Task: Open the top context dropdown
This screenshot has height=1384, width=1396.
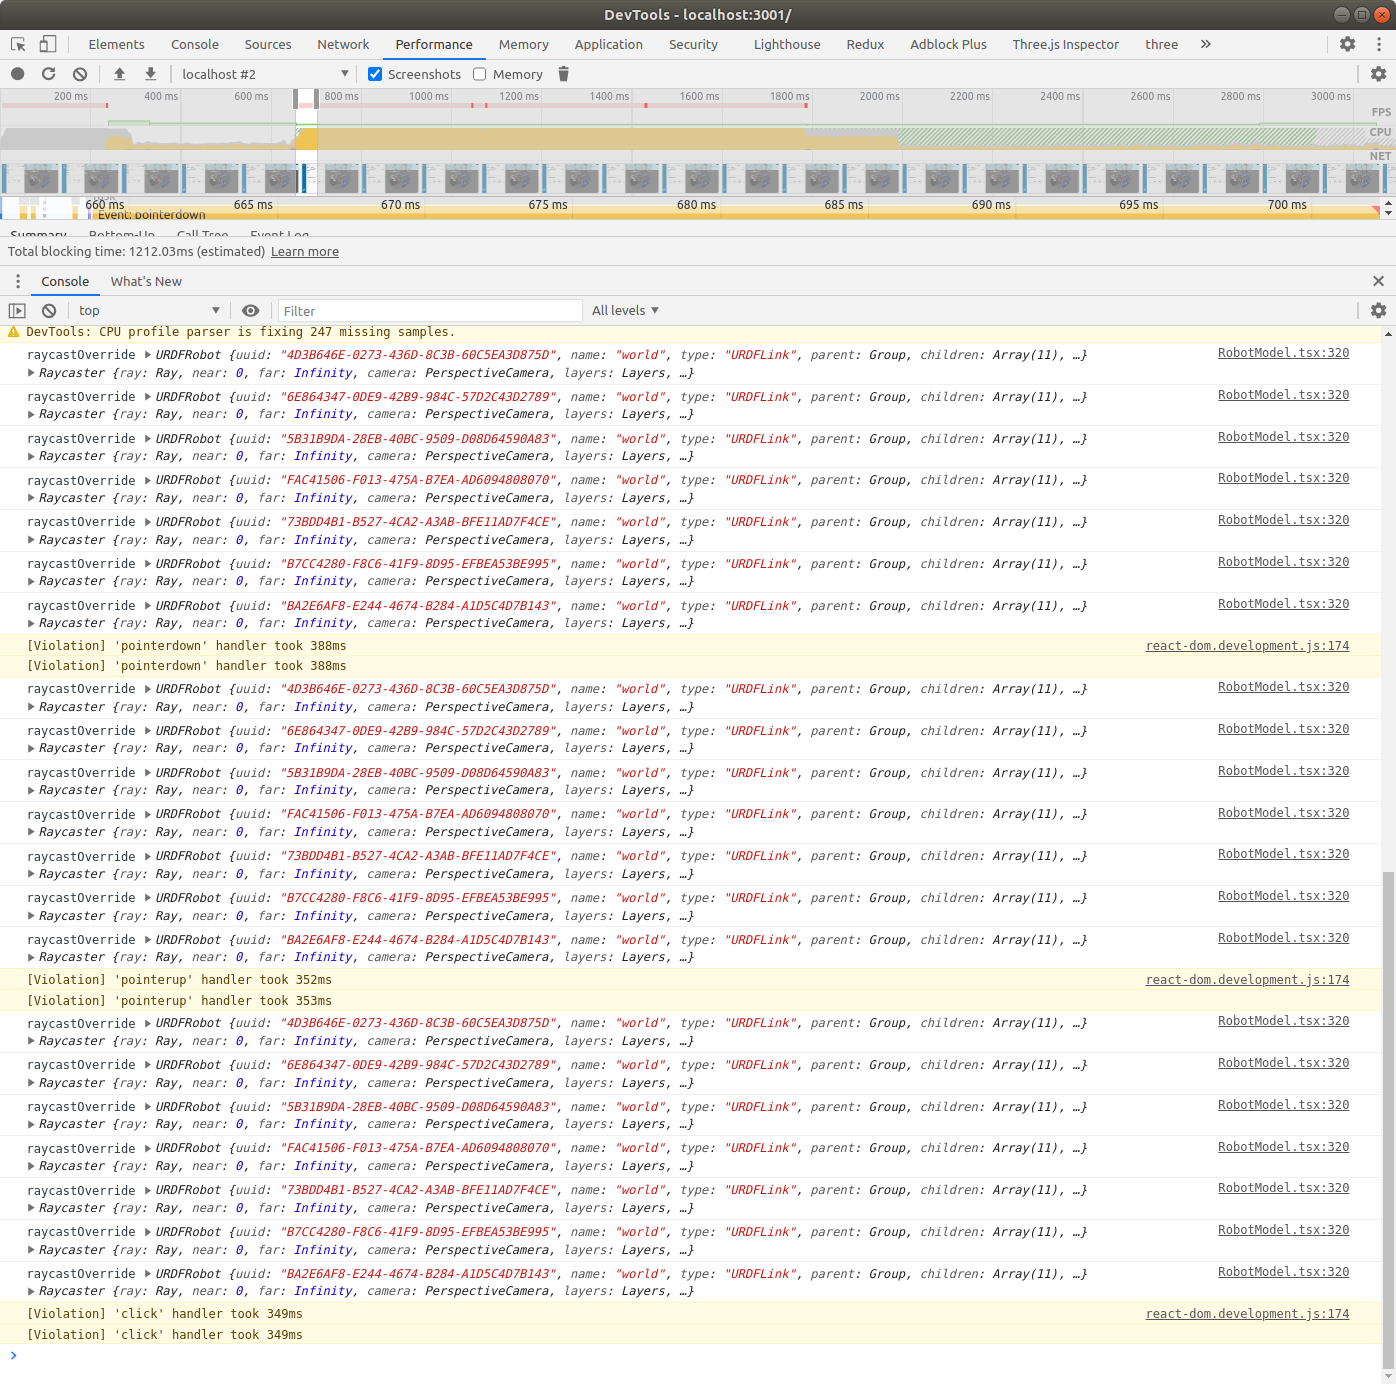Action: coord(148,311)
